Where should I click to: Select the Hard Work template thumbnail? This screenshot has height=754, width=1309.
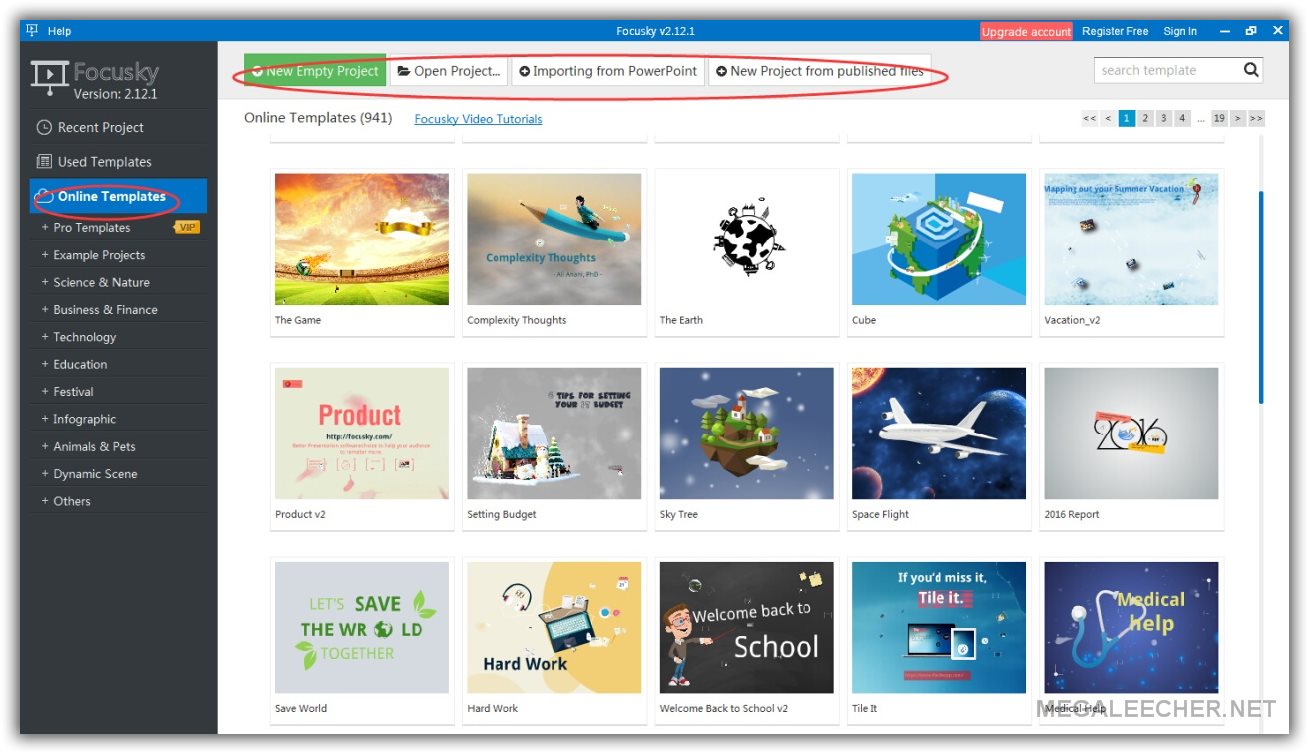tap(554, 627)
